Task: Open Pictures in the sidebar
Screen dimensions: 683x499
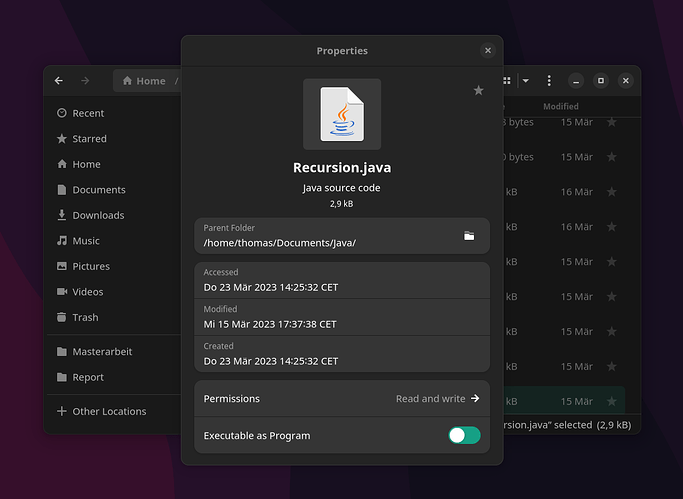Action: click(113, 266)
